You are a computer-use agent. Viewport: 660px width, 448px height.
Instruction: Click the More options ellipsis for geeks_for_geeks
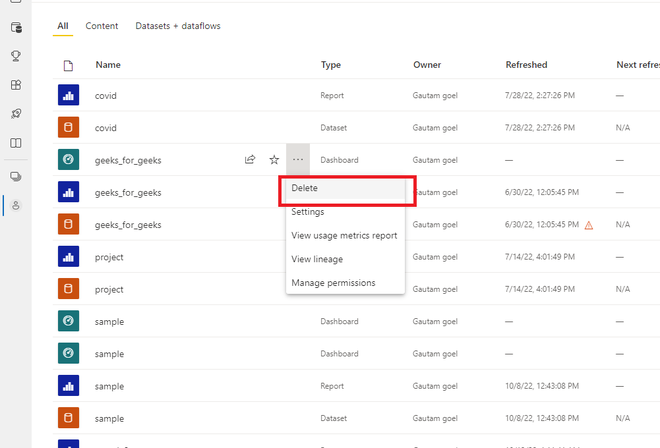(x=298, y=160)
